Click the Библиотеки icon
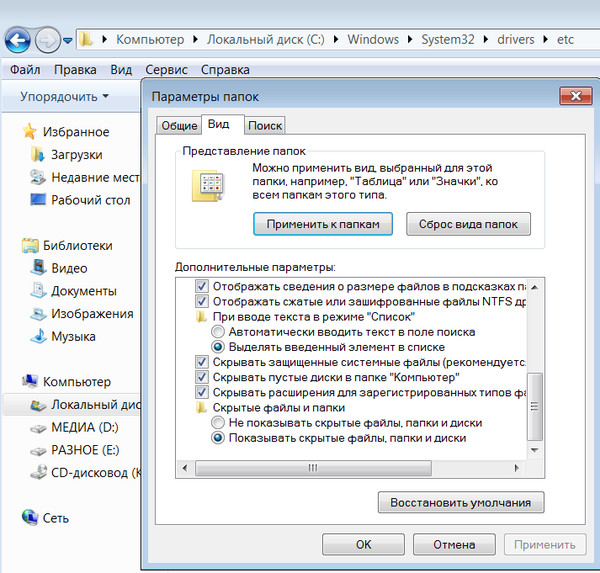Viewport: 600px width, 573px height. click(x=30, y=245)
